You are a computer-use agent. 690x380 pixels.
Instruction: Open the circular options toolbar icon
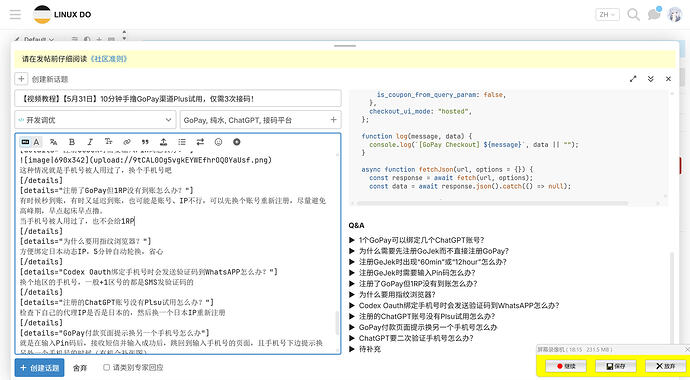click(237, 142)
